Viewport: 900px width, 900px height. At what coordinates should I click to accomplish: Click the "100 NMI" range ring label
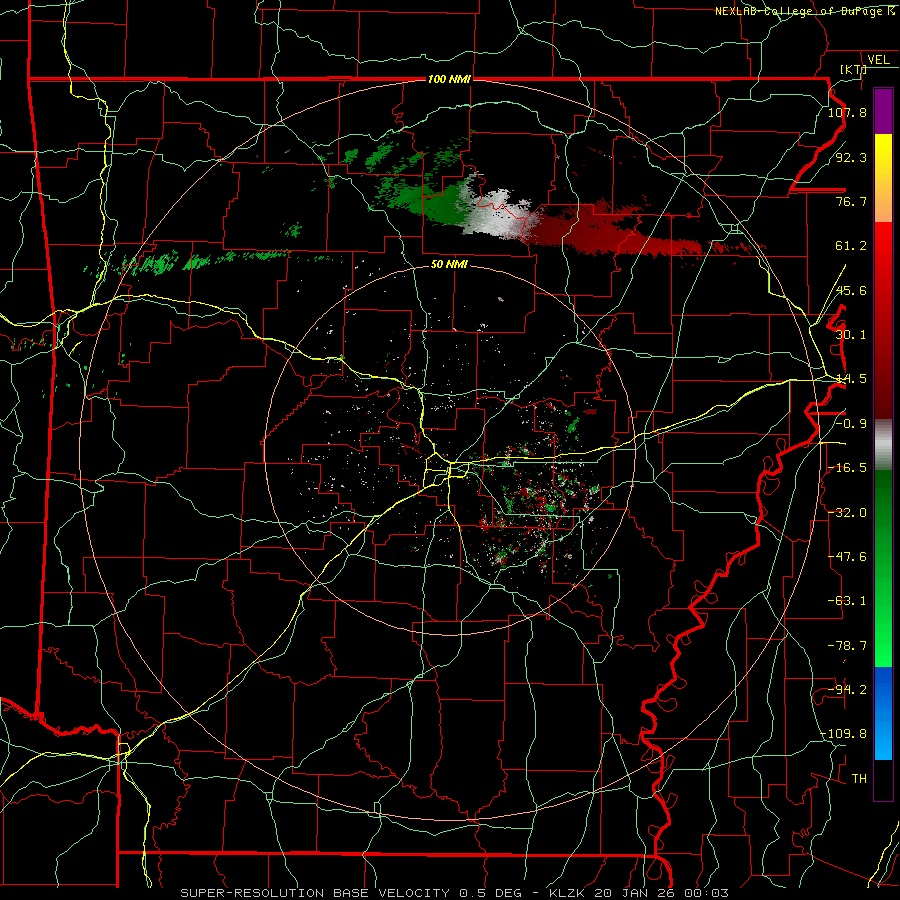click(x=449, y=79)
